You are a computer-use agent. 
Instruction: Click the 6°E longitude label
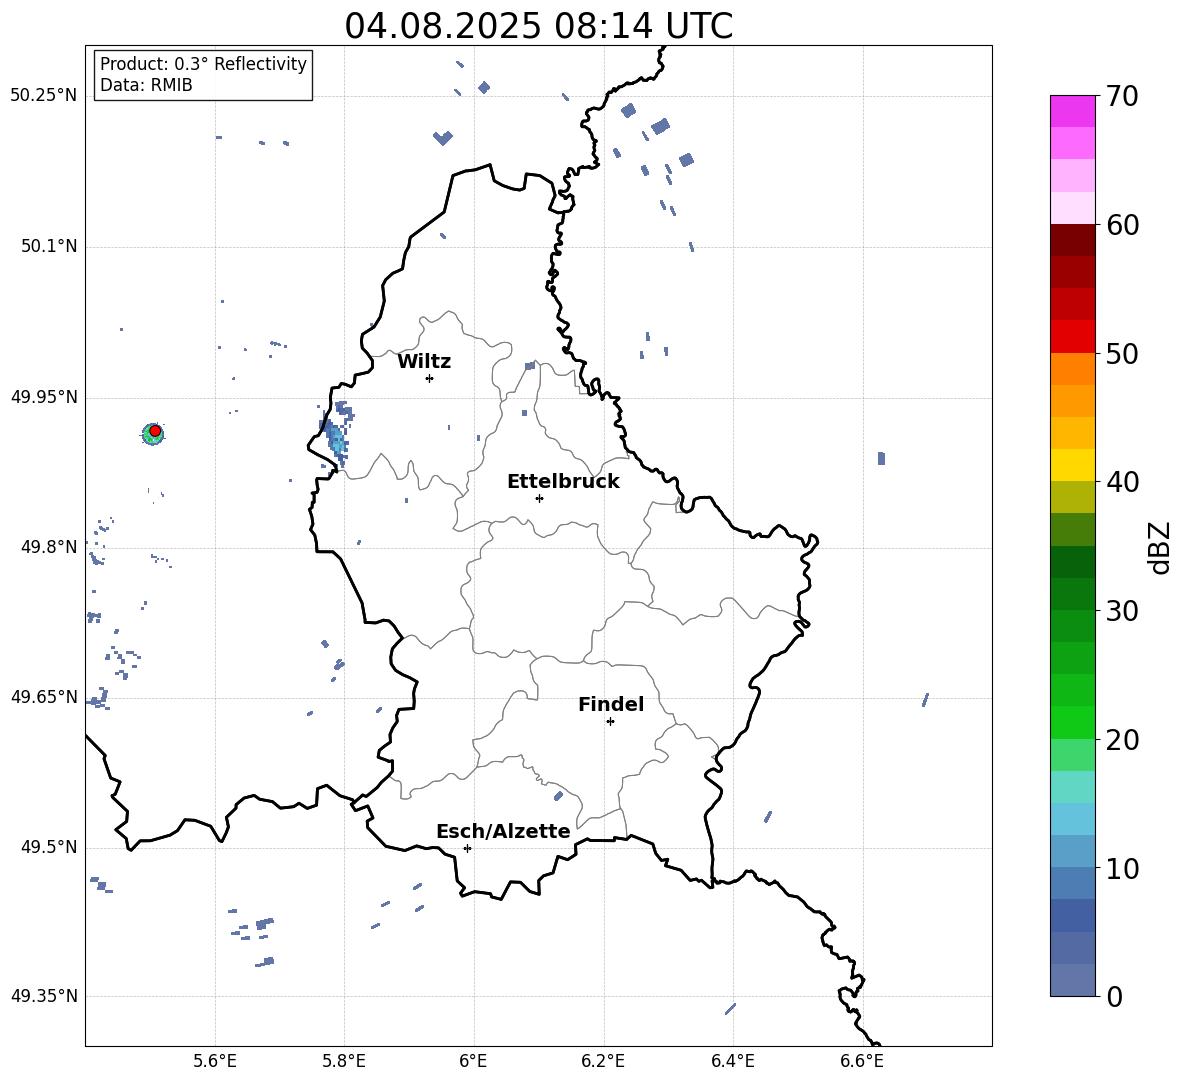[473, 1061]
